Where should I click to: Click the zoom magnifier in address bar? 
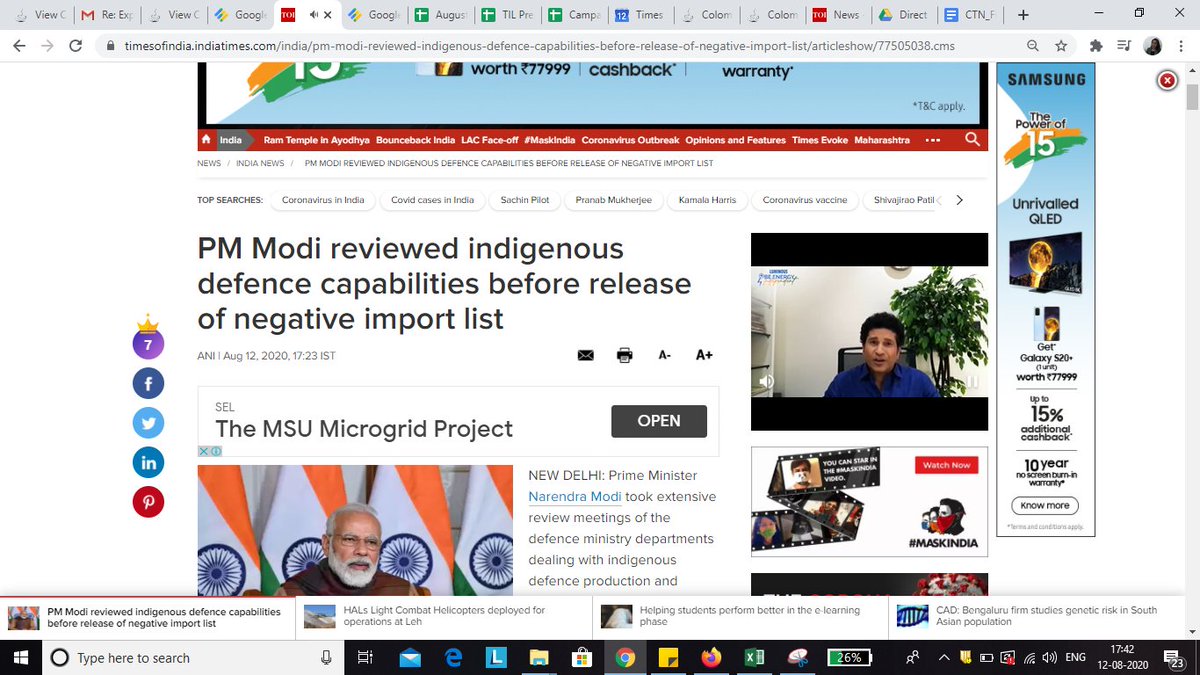[1033, 46]
